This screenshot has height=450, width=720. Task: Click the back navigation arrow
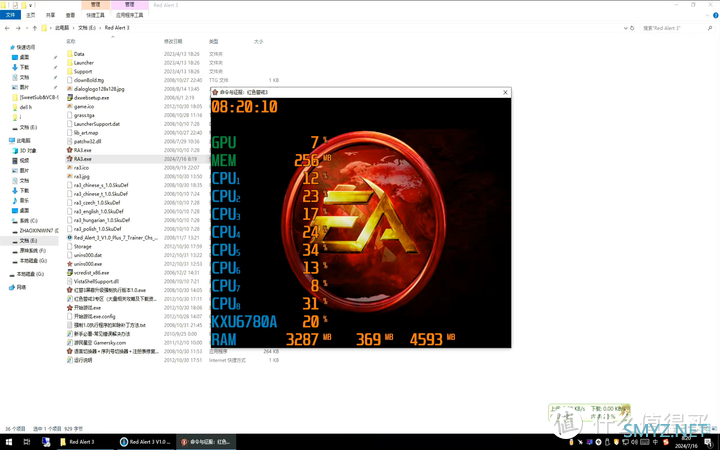click(x=7, y=28)
